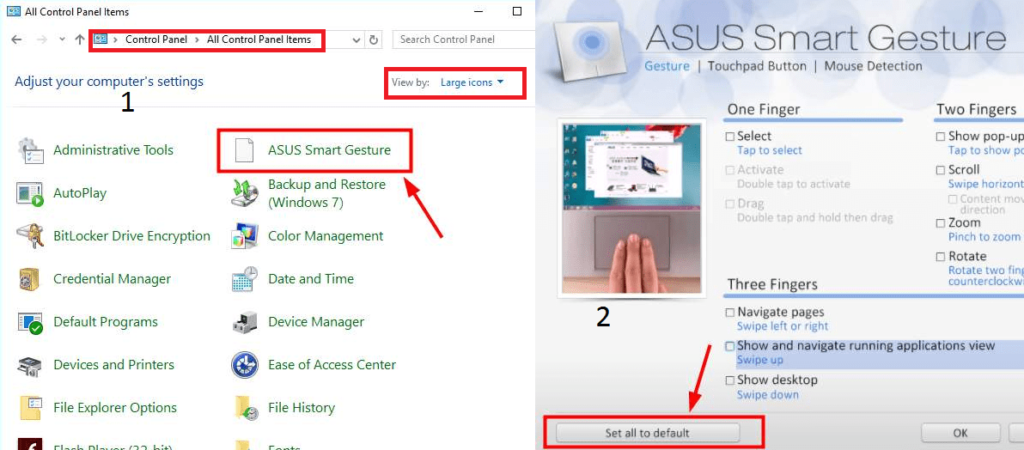
Task: Click the Set all to default button
Action: click(647, 433)
